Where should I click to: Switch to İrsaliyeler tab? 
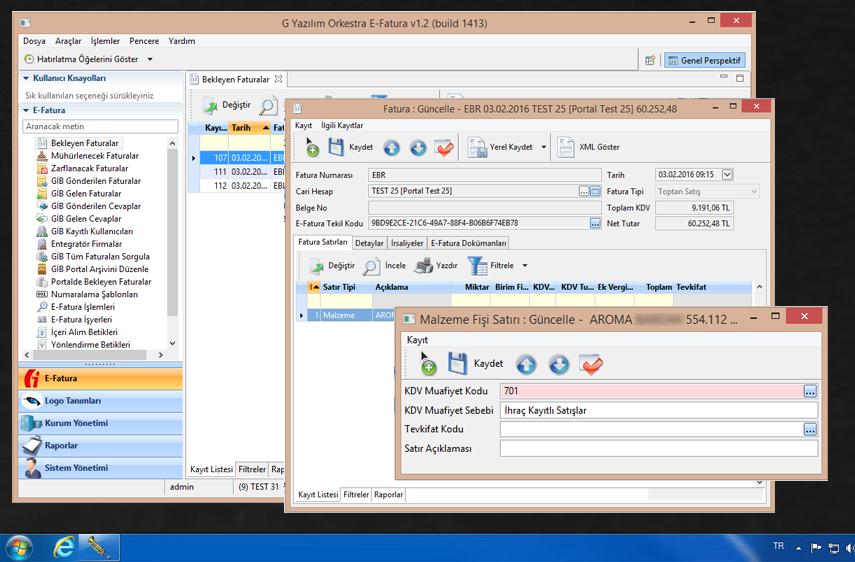pos(407,243)
